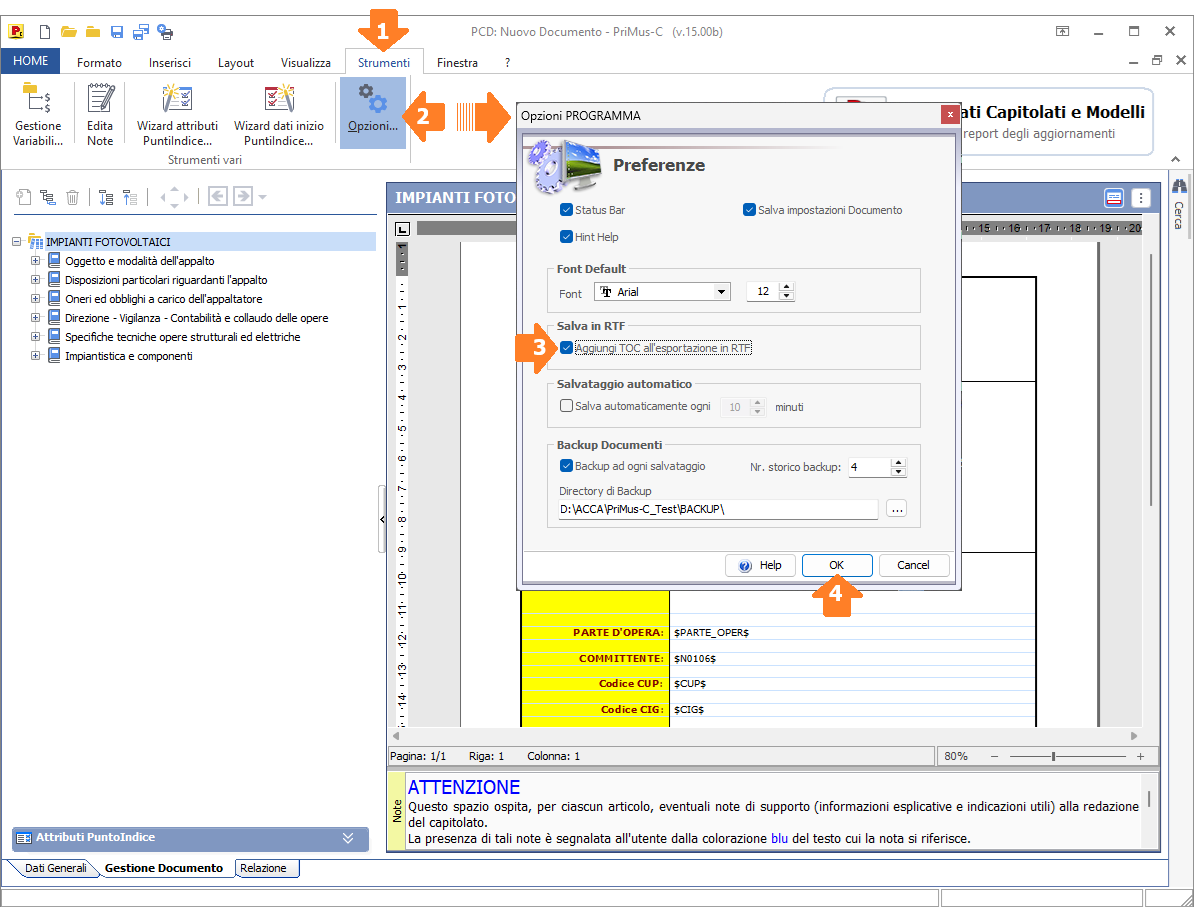Click the Help button in the dialog

(x=760, y=565)
